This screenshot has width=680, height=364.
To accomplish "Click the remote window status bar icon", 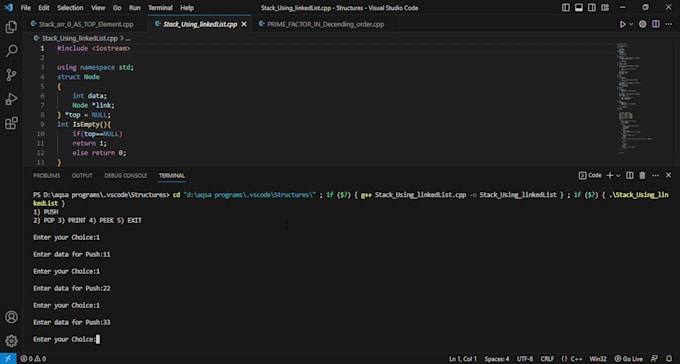I will (8, 359).
